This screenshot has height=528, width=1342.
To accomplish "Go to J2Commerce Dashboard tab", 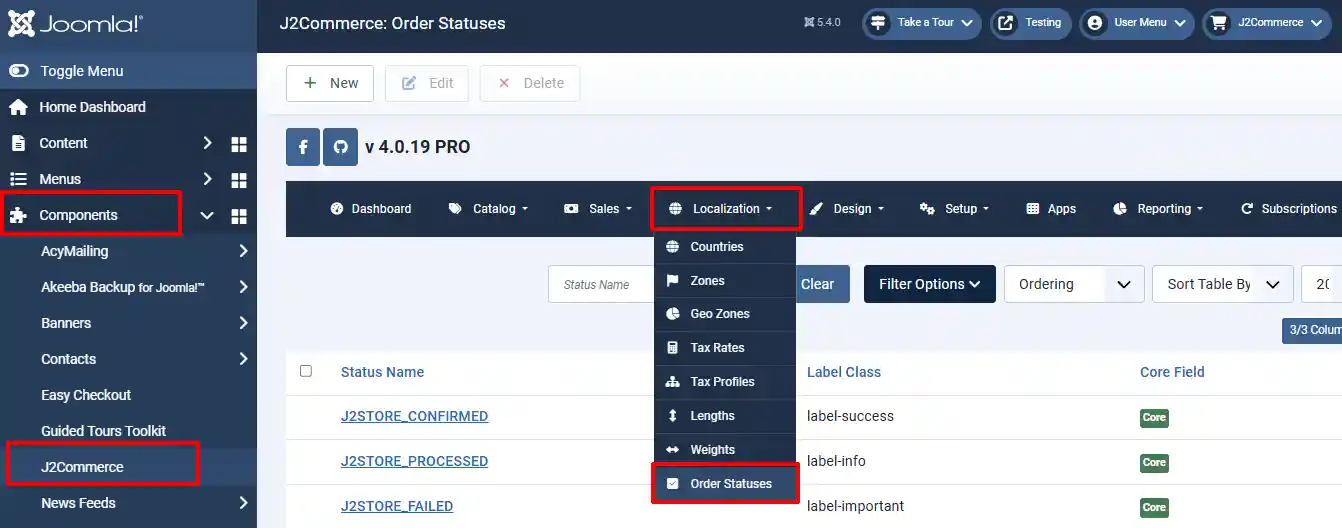I will (x=371, y=209).
